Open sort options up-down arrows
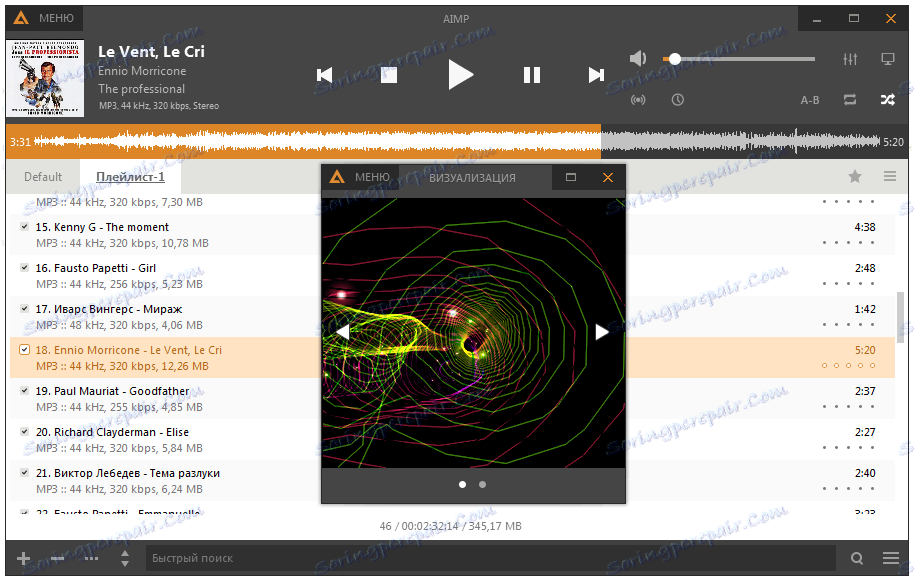This screenshot has width=914, height=581. (x=125, y=558)
